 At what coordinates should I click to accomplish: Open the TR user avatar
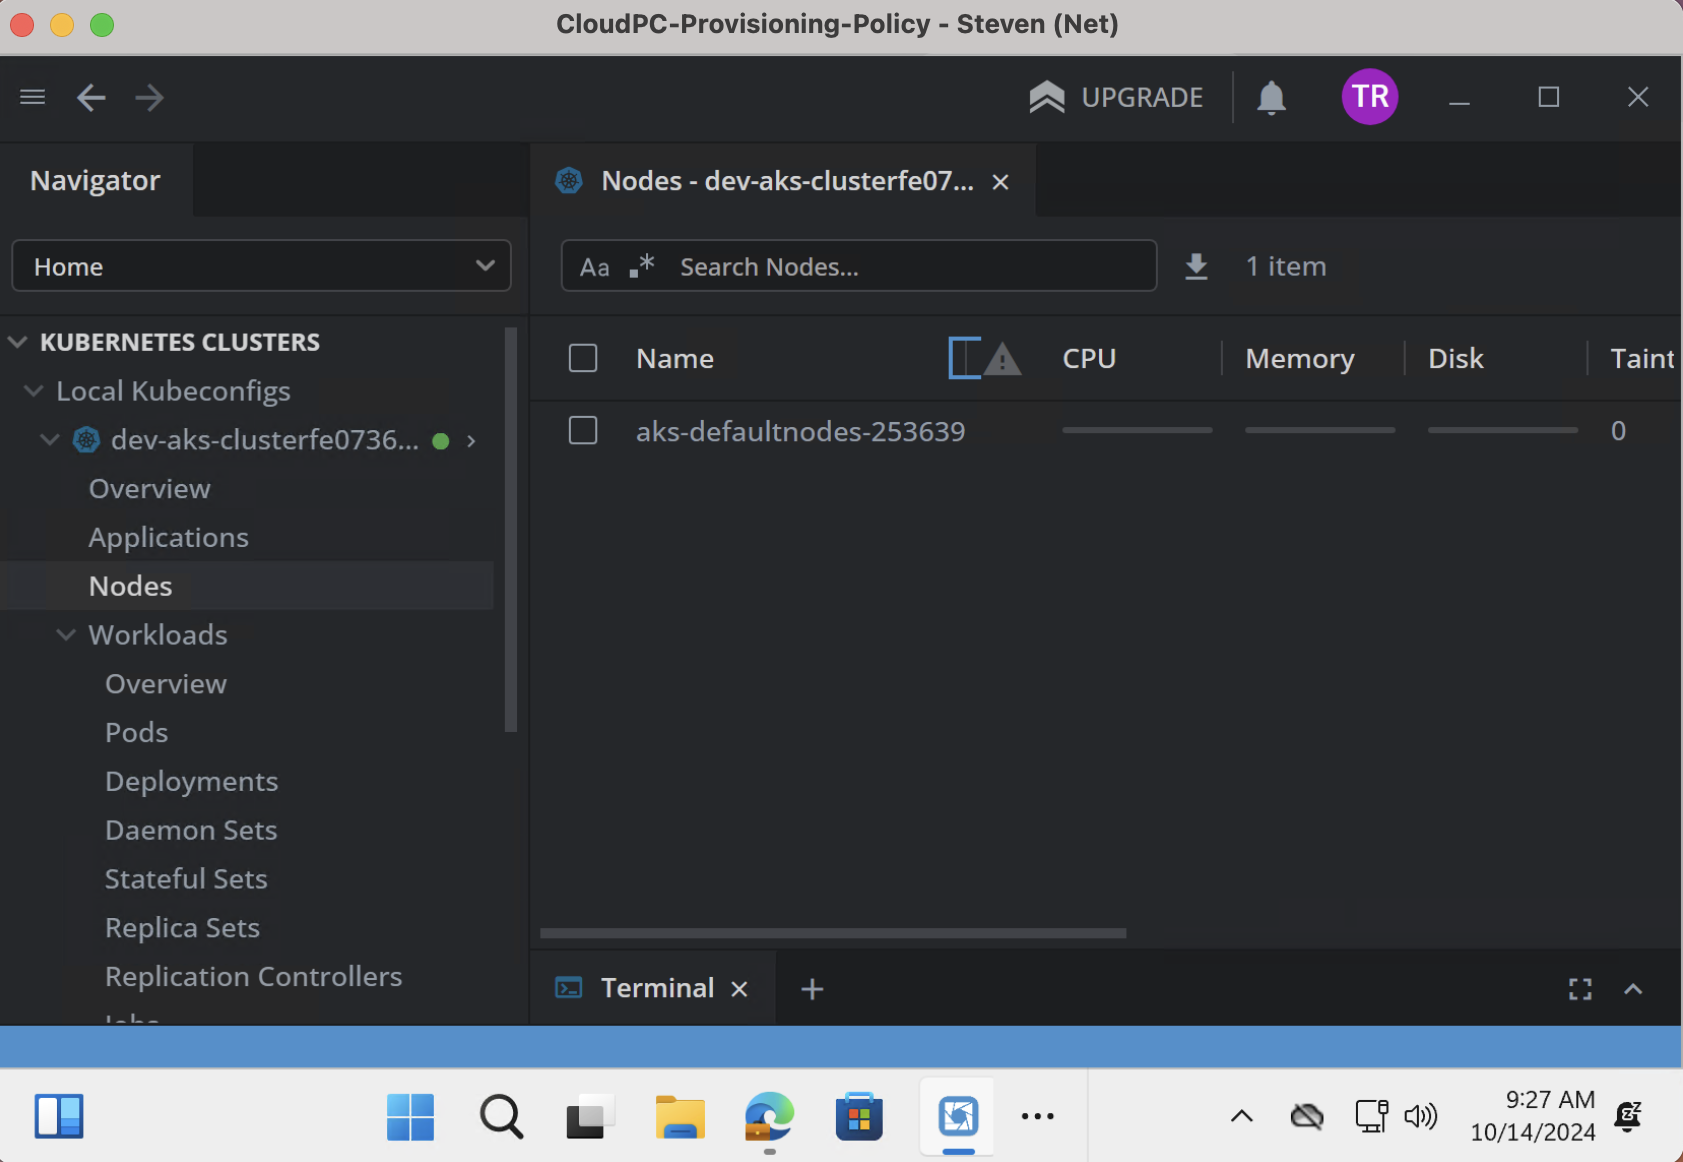coord(1369,96)
